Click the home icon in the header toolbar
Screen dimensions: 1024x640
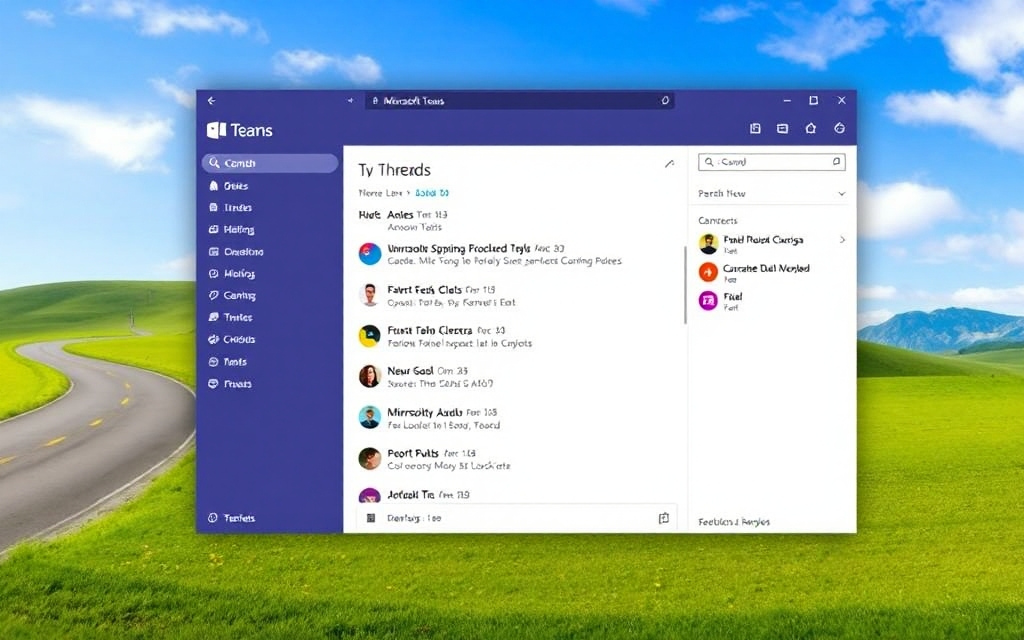[810, 128]
